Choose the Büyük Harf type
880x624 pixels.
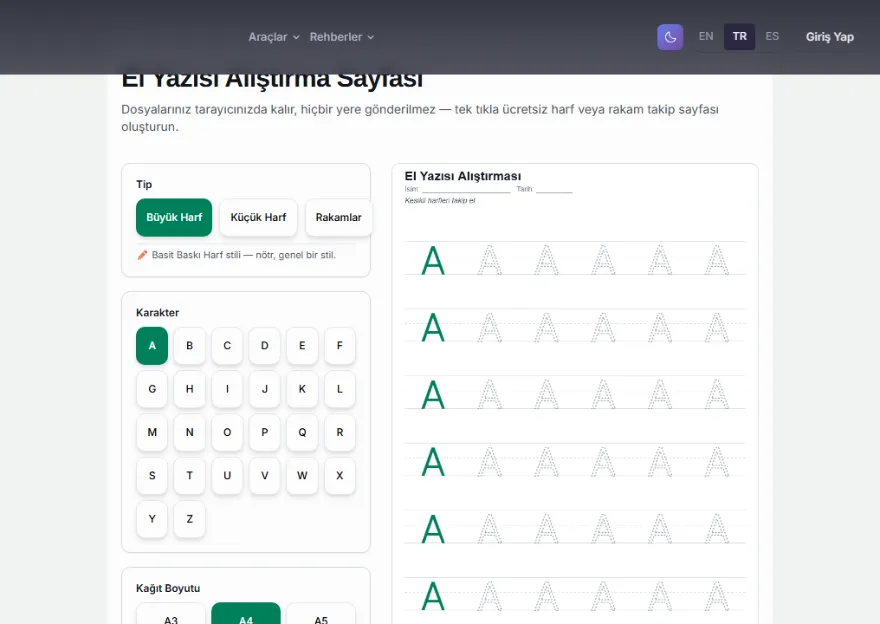click(x=174, y=217)
